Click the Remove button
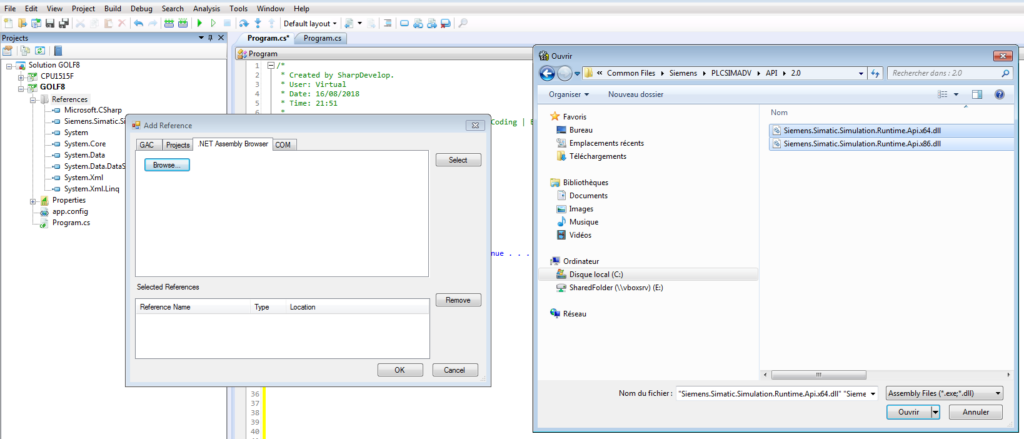The image size is (1024, 439). coord(458,300)
